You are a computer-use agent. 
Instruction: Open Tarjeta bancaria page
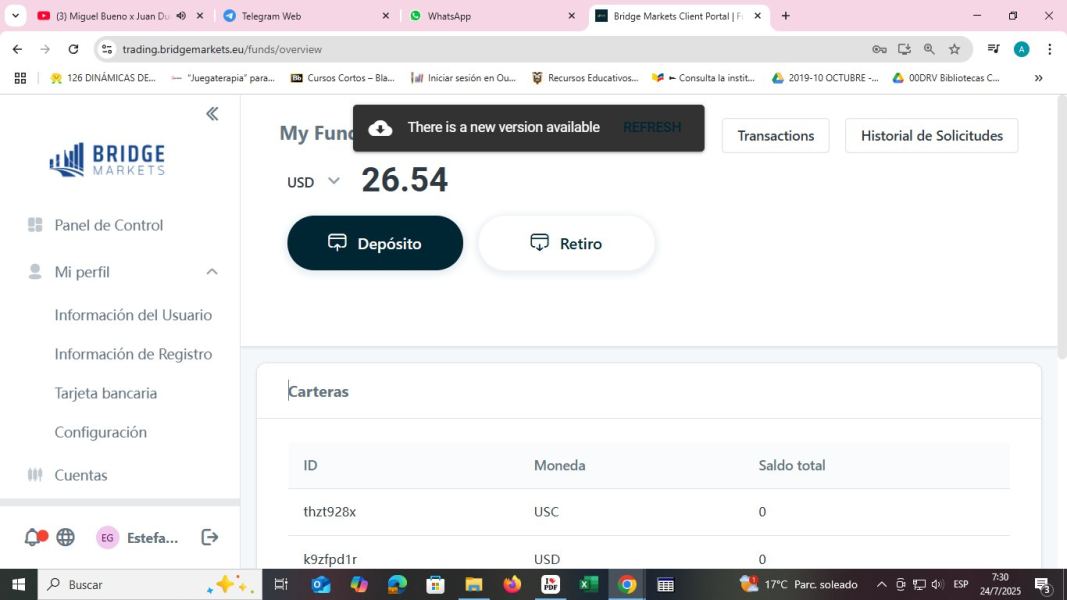(x=105, y=393)
